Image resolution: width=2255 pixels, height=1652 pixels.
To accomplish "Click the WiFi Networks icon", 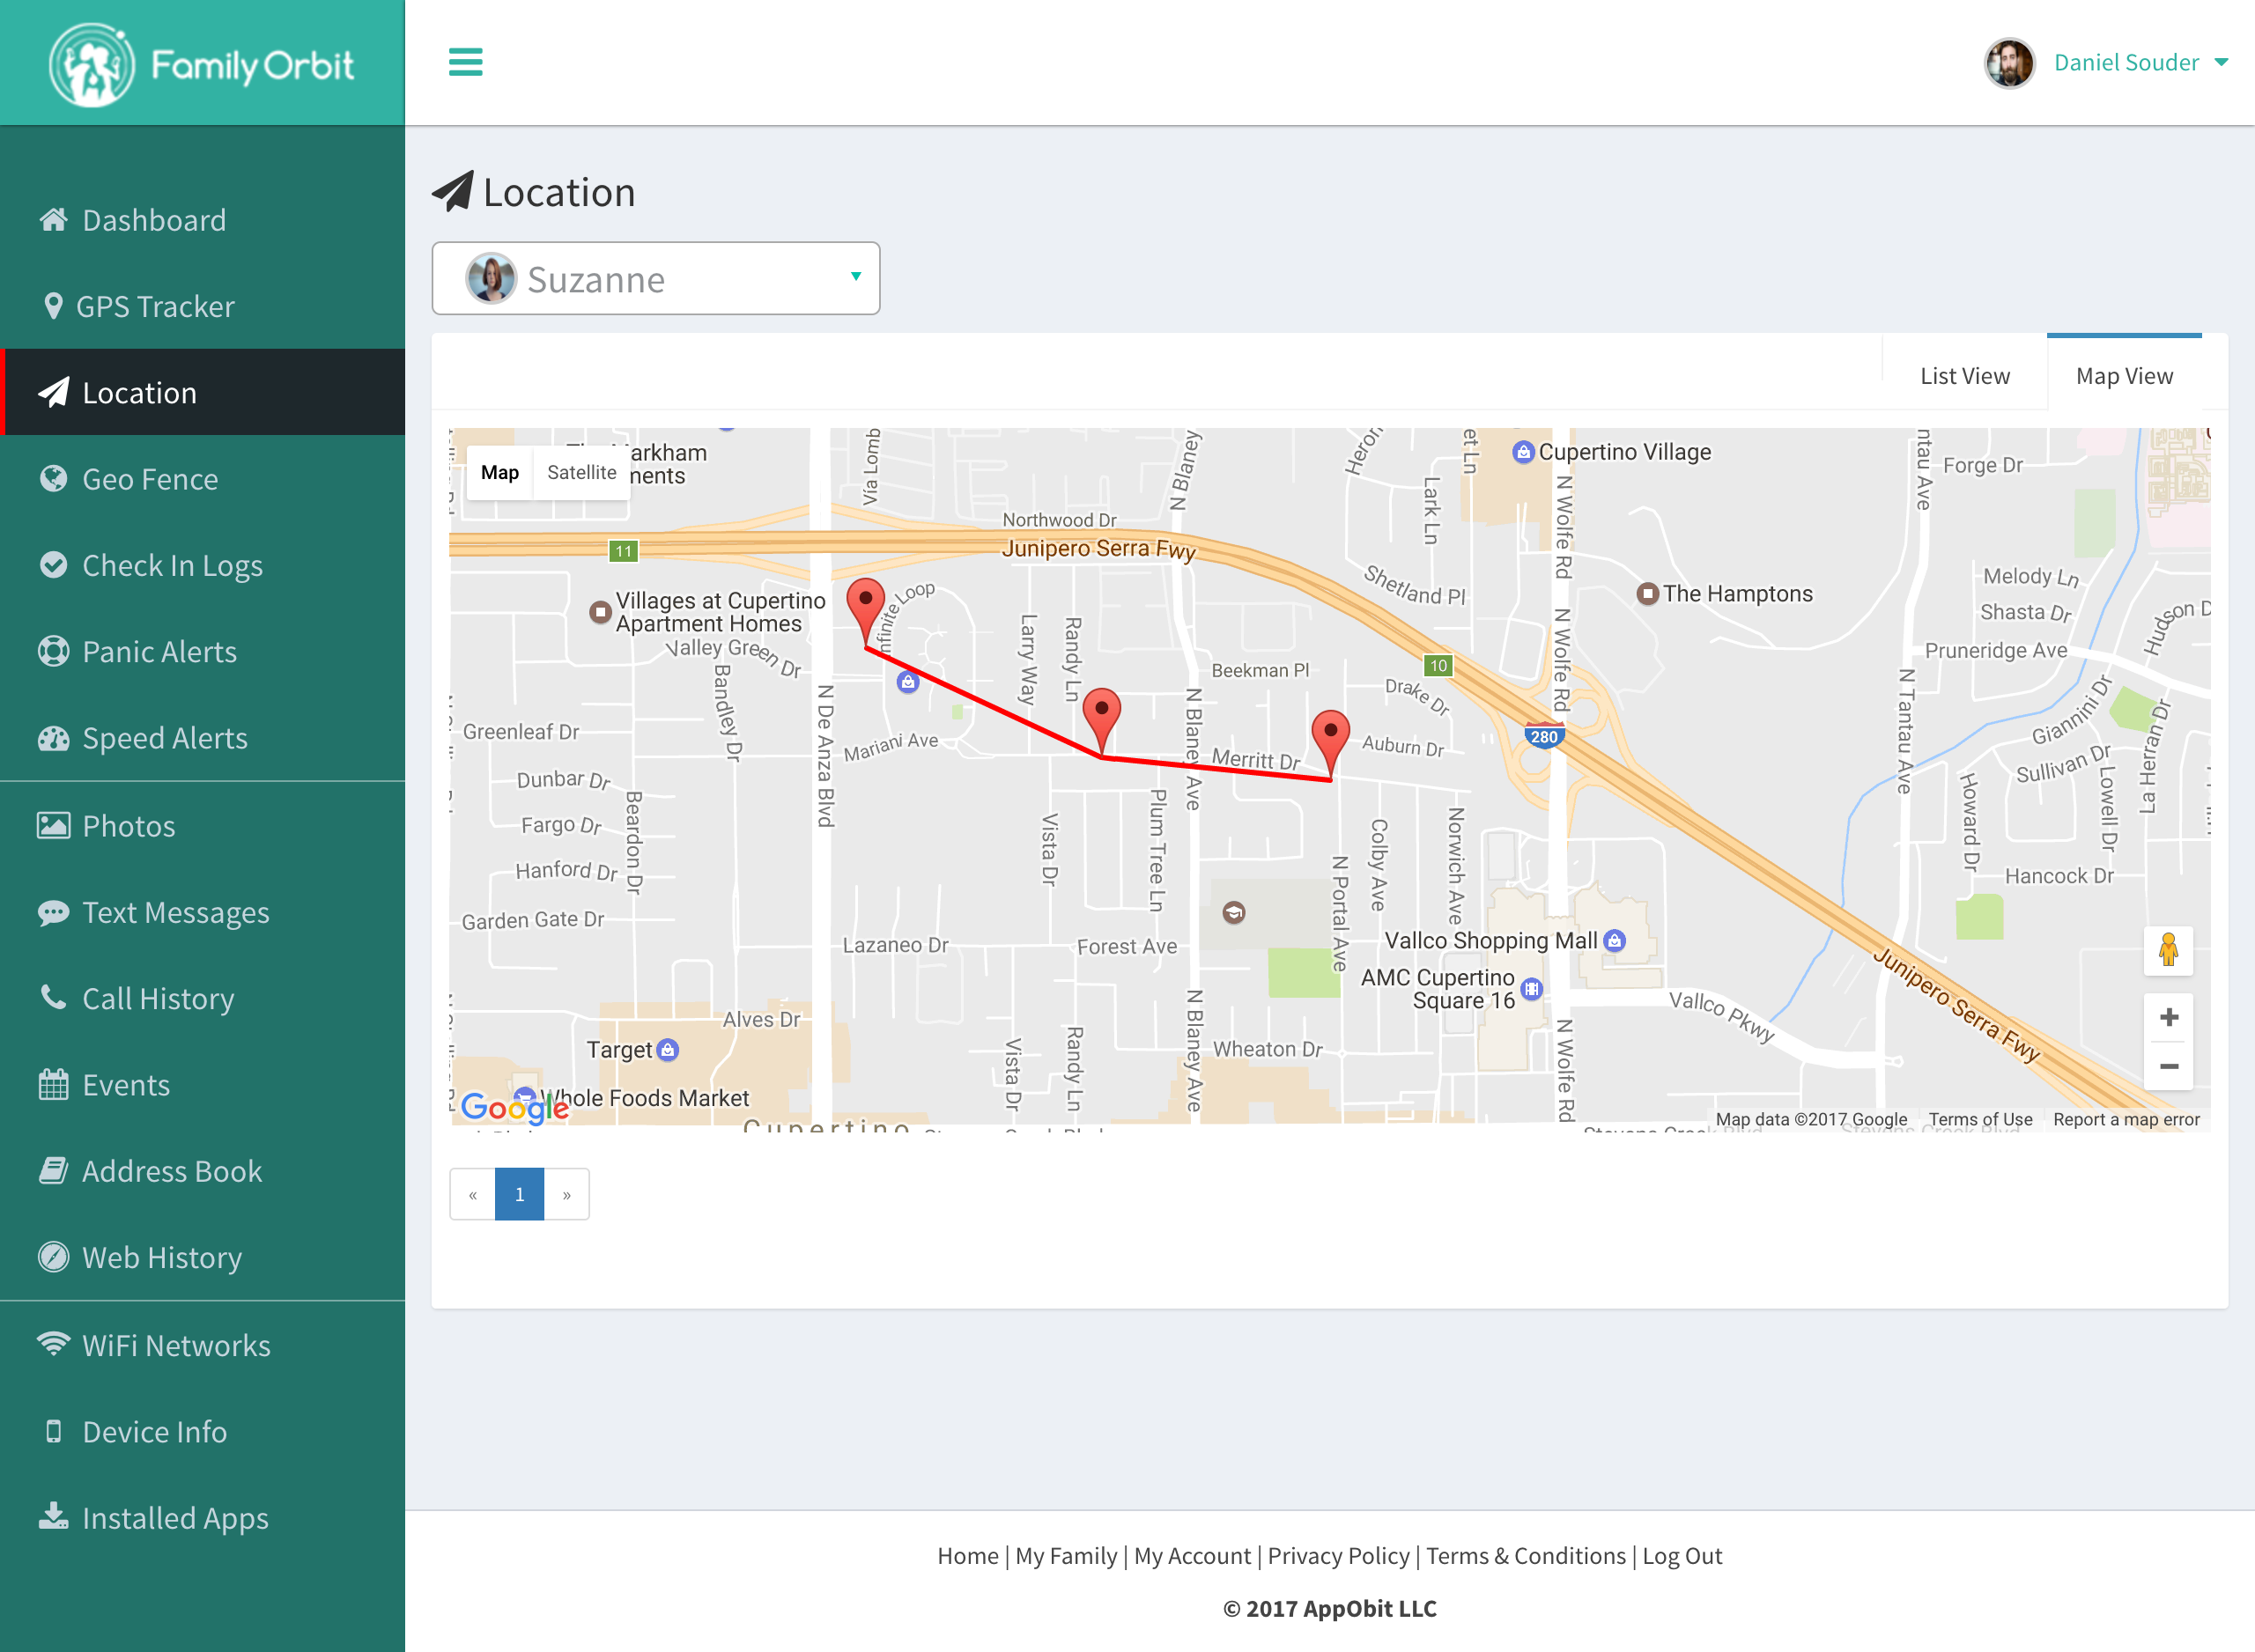I will [x=53, y=1346].
